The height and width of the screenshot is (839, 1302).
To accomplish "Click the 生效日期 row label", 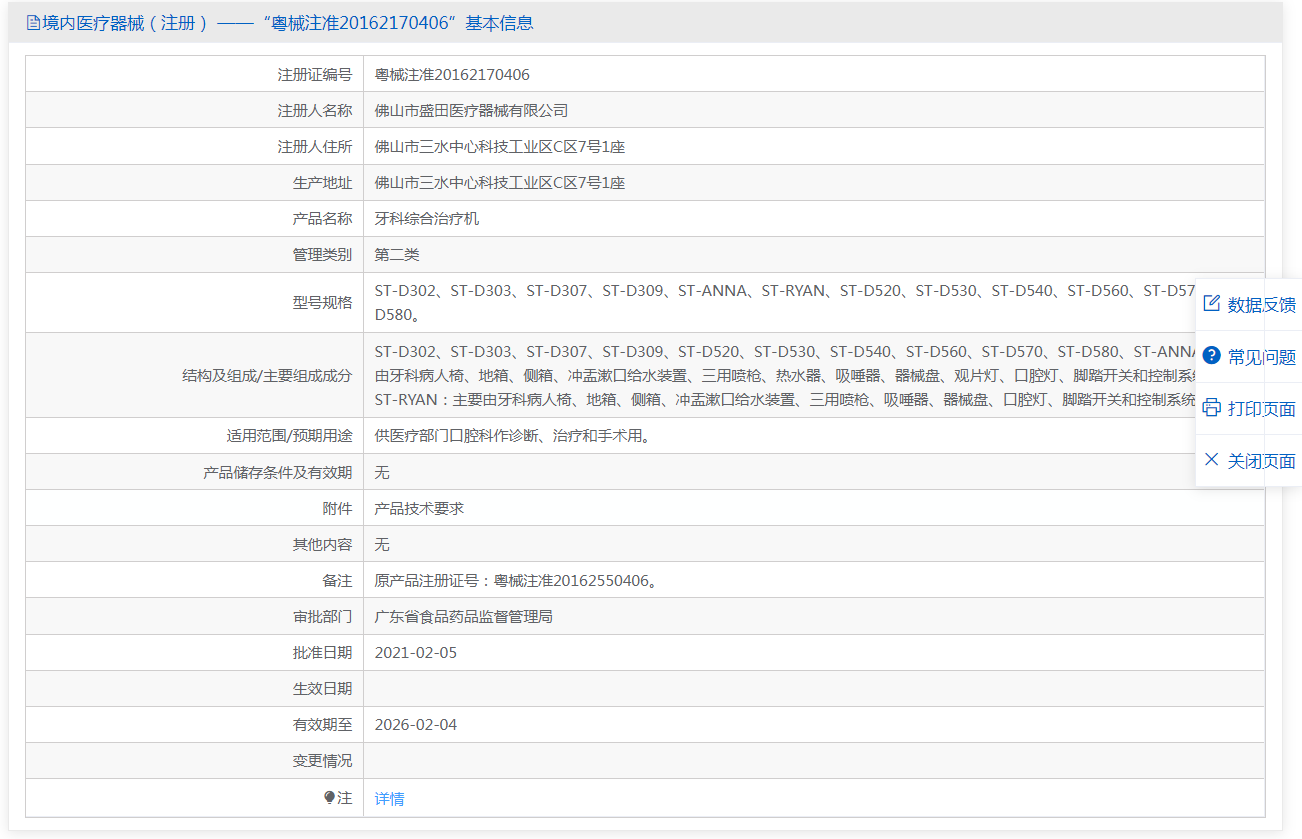I will pyautogui.click(x=322, y=688).
